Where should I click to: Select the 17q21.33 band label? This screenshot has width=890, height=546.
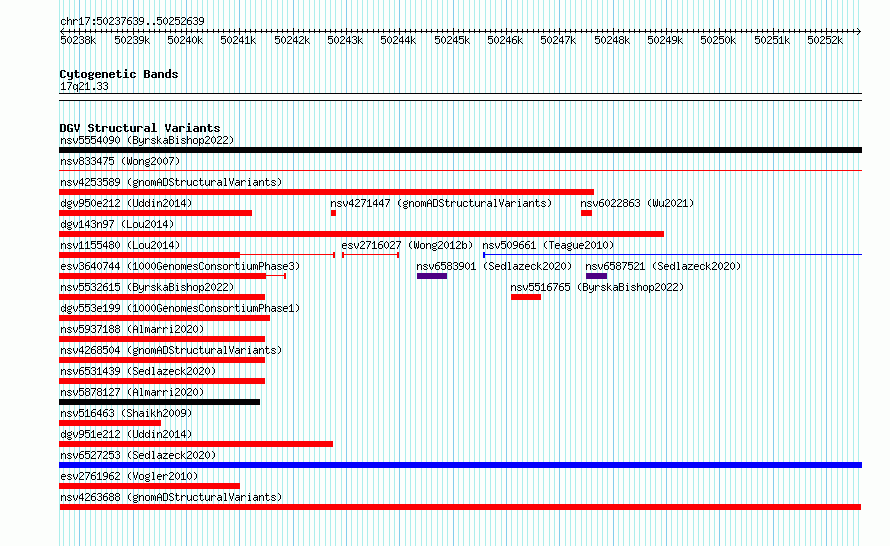point(84,87)
